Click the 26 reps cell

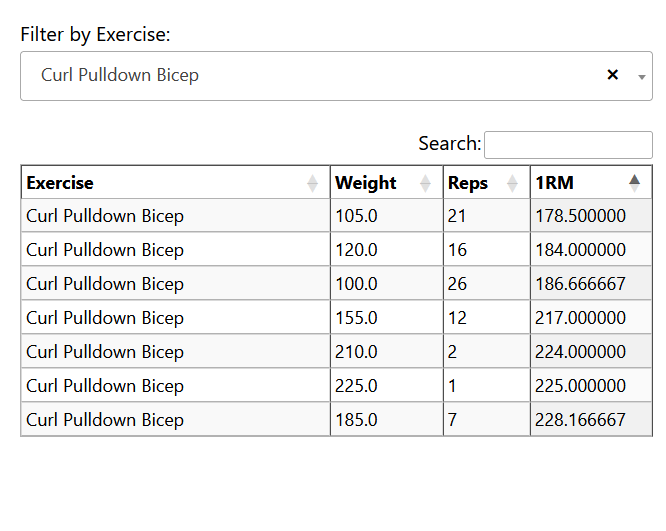pos(487,284)
